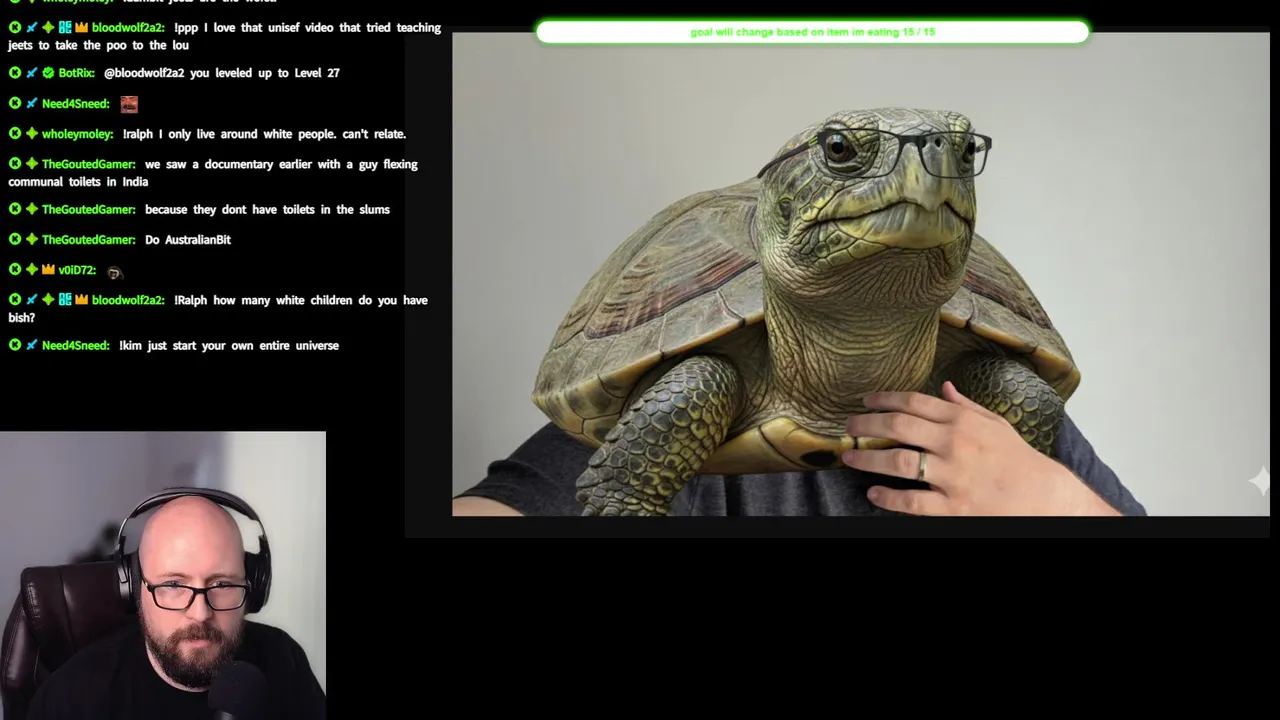Open the bloodwolf2a2 username on the !ppp message
The image size is (1280, 720).
coord(128,28)
